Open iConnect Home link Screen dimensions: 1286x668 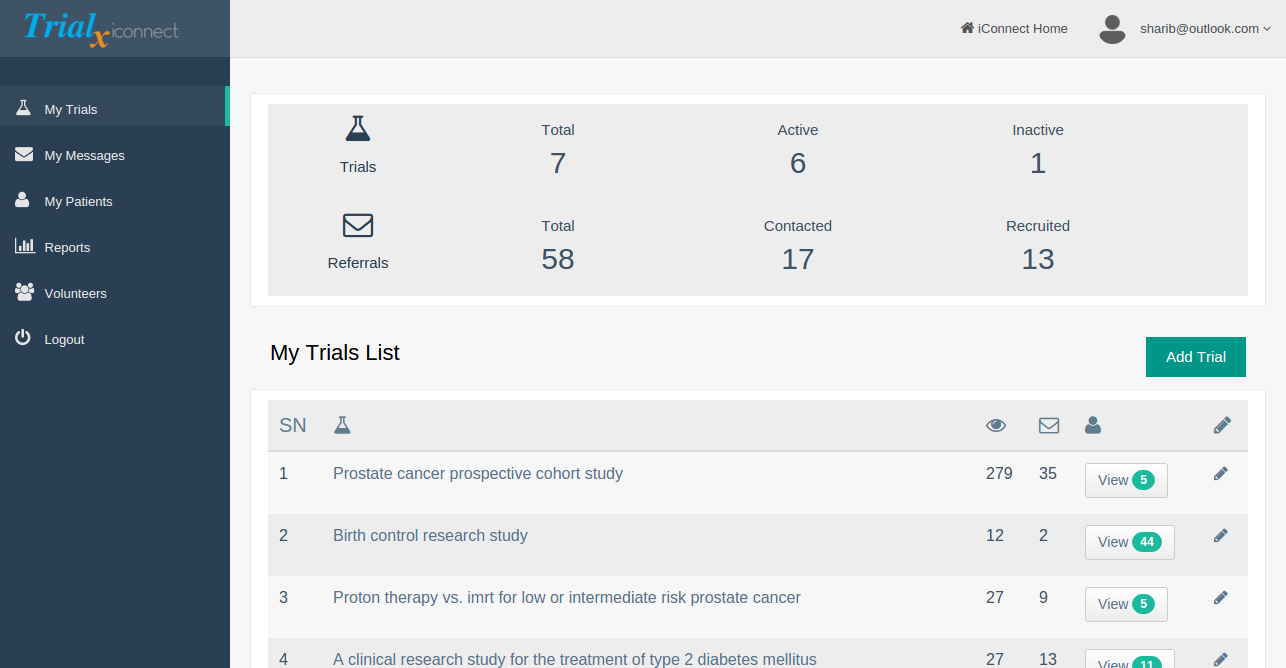click(1014, 29)
